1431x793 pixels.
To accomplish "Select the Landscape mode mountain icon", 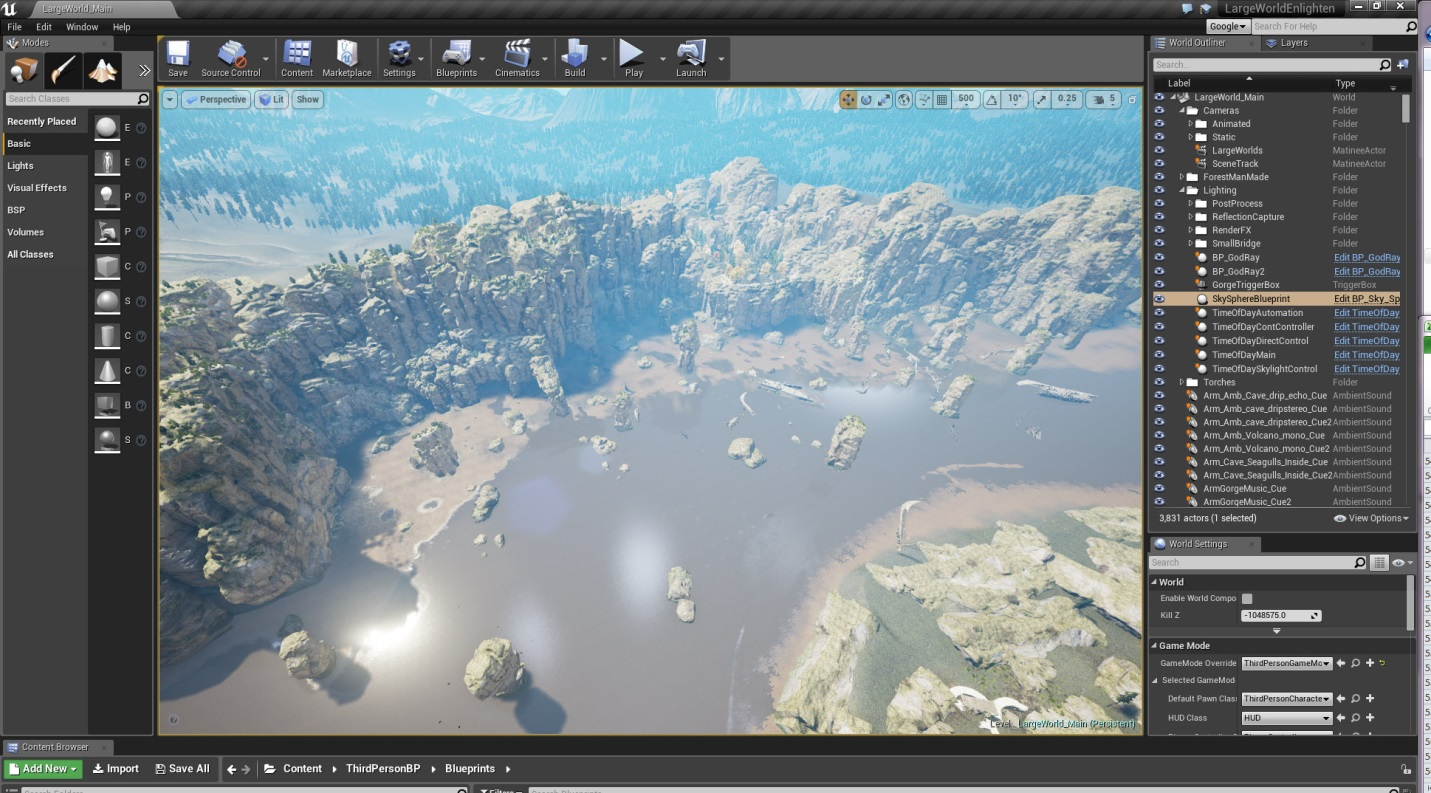I will 102,70.
